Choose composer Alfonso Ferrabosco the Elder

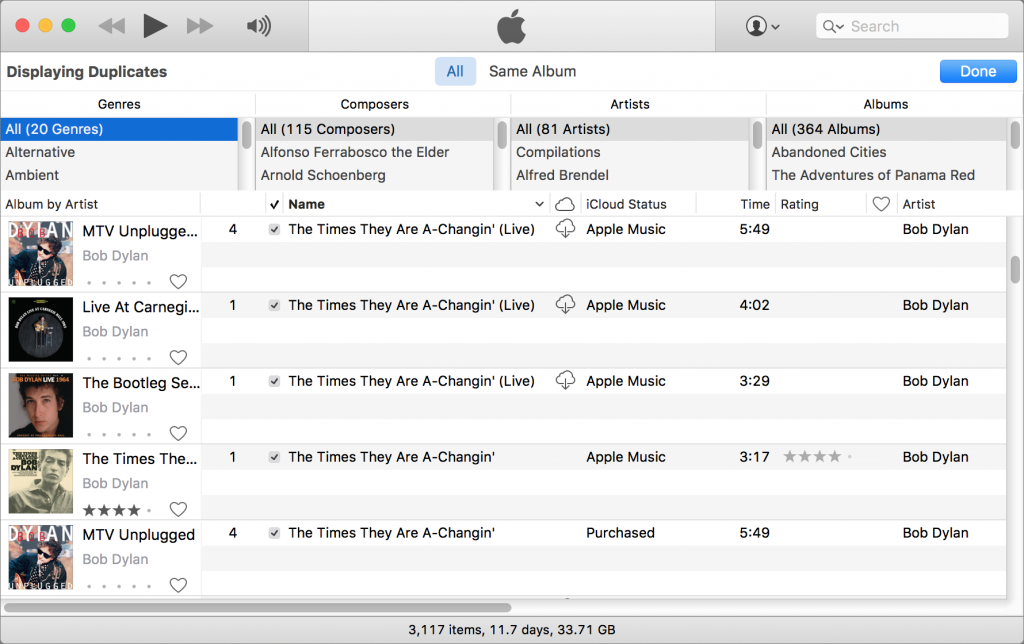(355, 152)
